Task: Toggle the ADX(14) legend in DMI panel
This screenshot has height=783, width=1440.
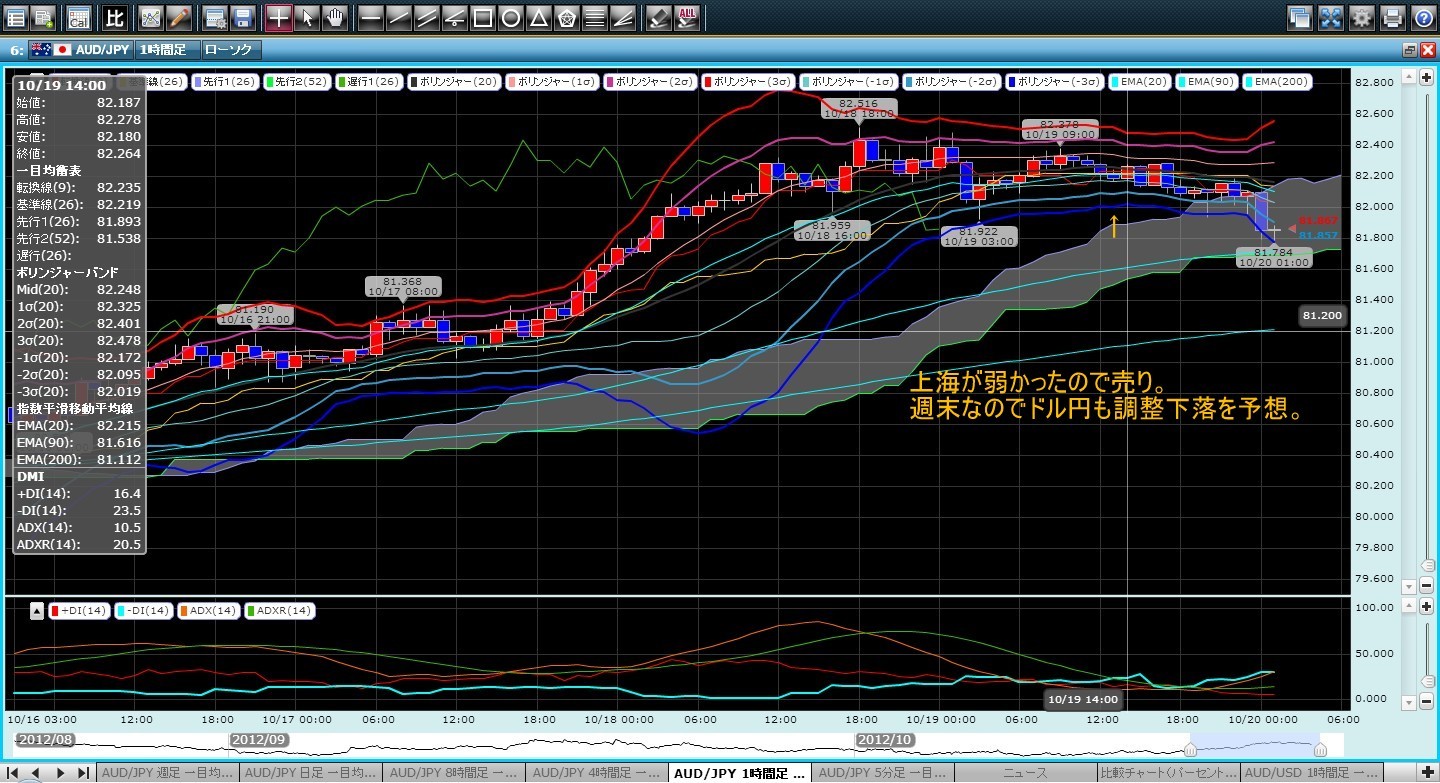Action: [x=209, y=610]
